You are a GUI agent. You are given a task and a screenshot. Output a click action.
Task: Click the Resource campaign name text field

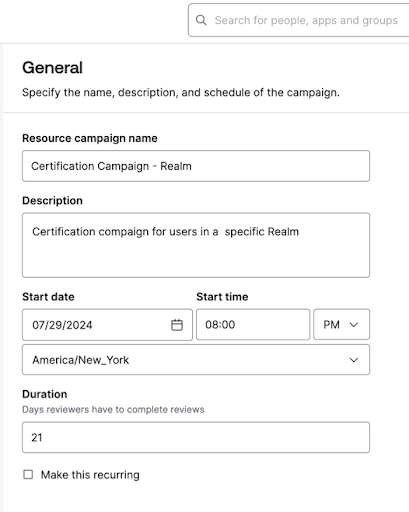tap(196, 166)
